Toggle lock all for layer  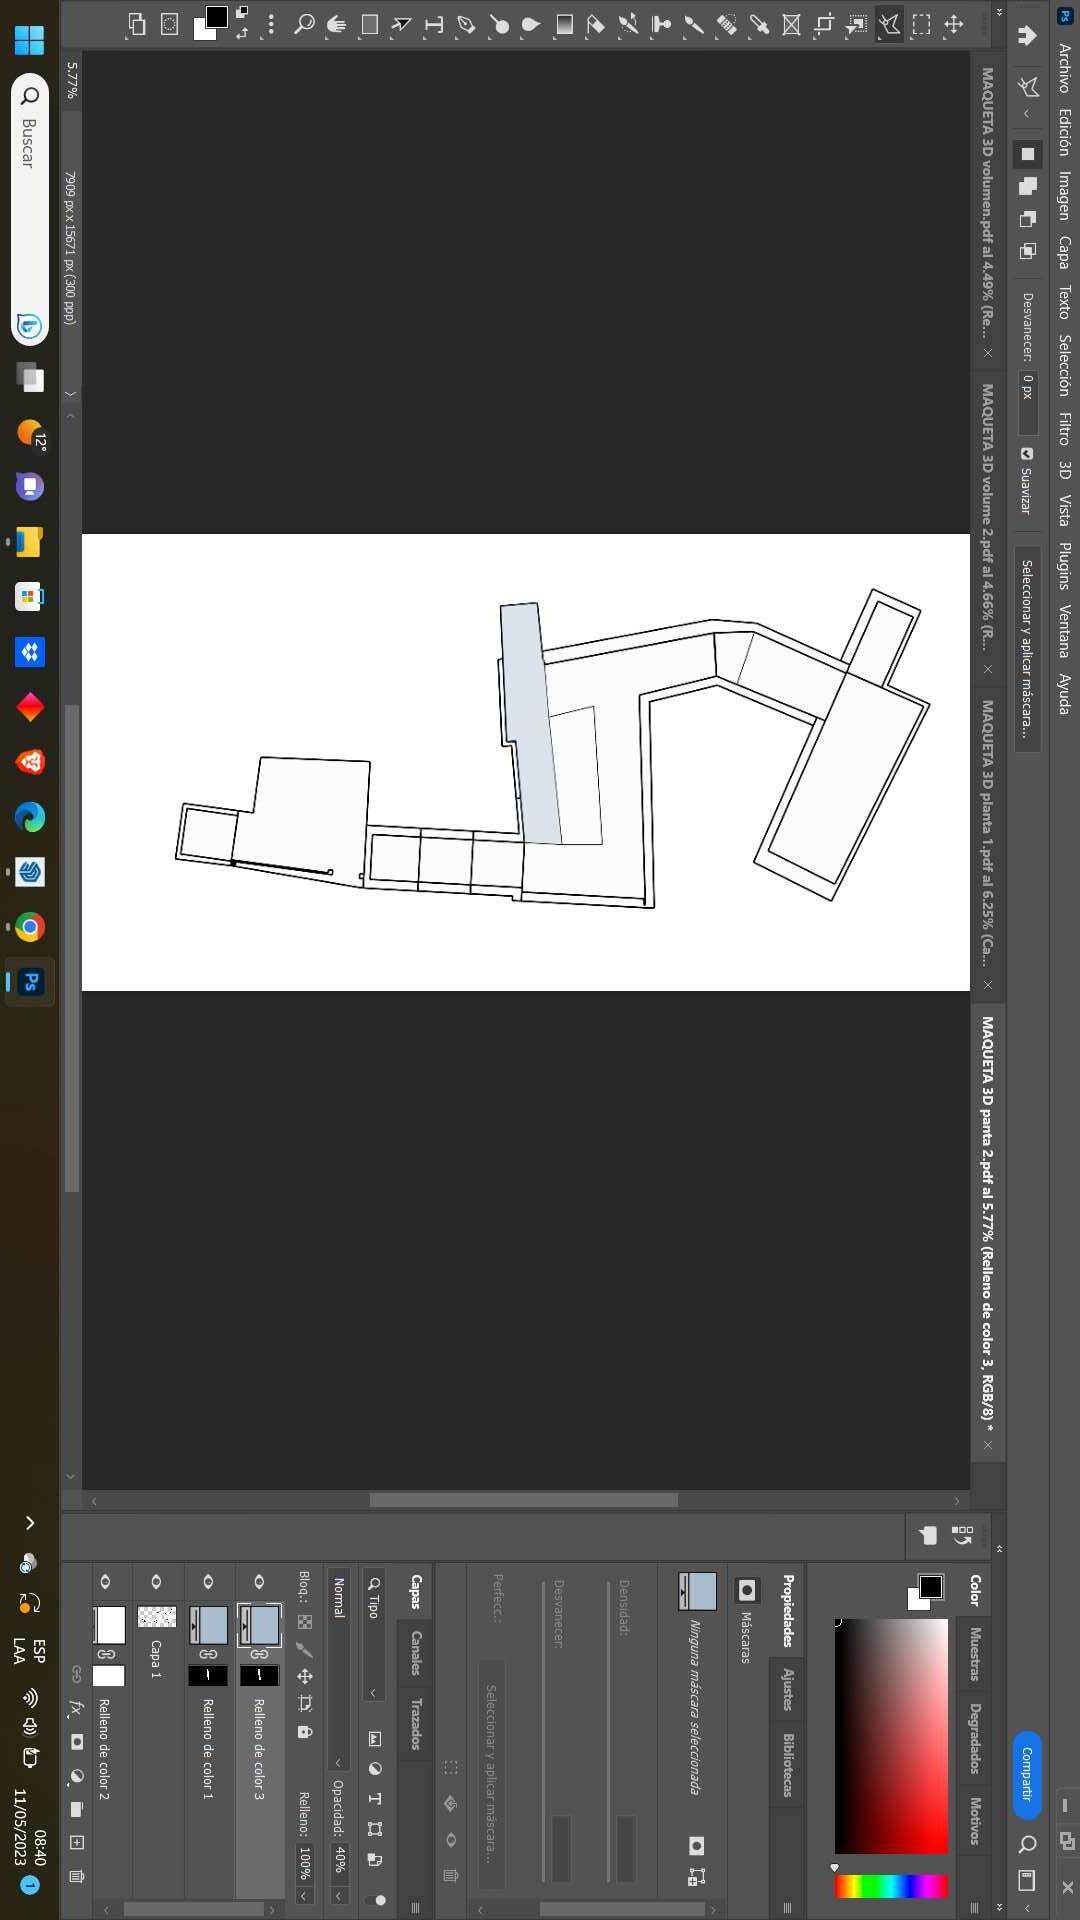(x=305, y=1732)
